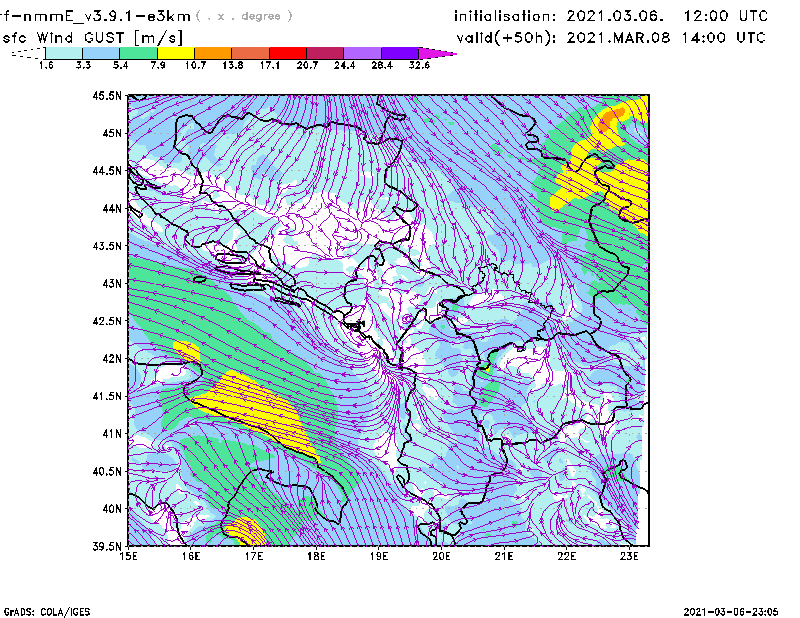Image resolution: width=800 pixels, height=618 pixels.
Task: Click the '39.5N' latitude label
Action: coord(107,547)
